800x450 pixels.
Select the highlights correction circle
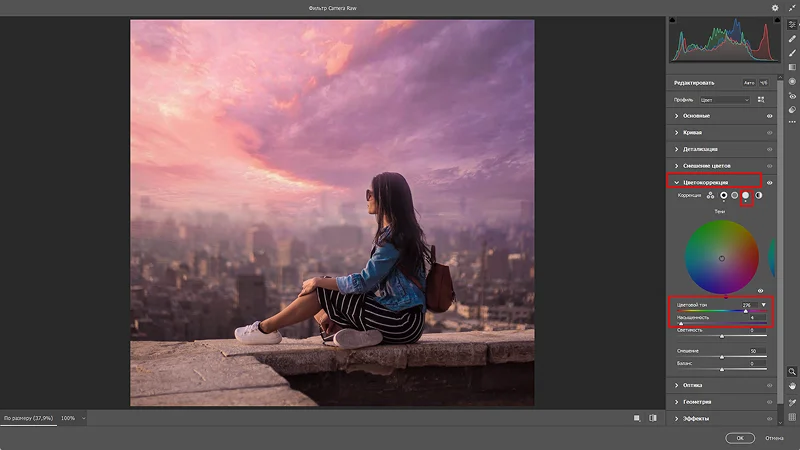(745, 195)
